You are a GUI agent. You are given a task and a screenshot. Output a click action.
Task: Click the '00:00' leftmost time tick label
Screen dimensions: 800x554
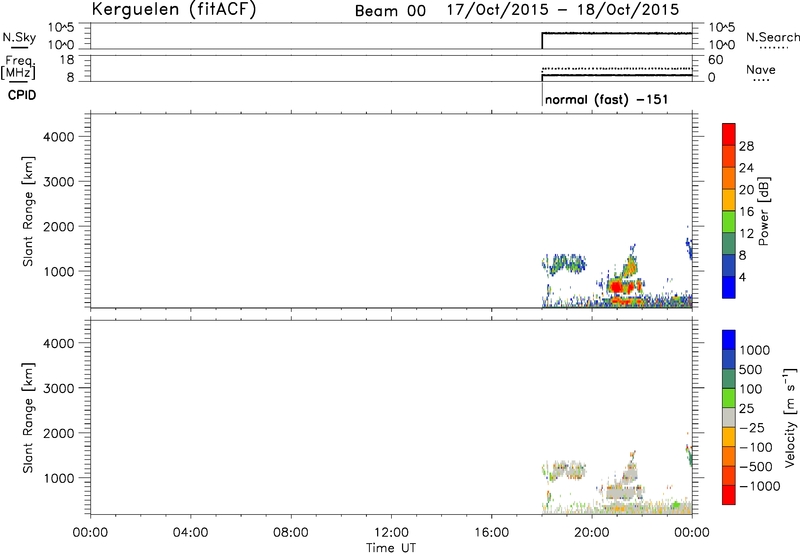(90, 533)
